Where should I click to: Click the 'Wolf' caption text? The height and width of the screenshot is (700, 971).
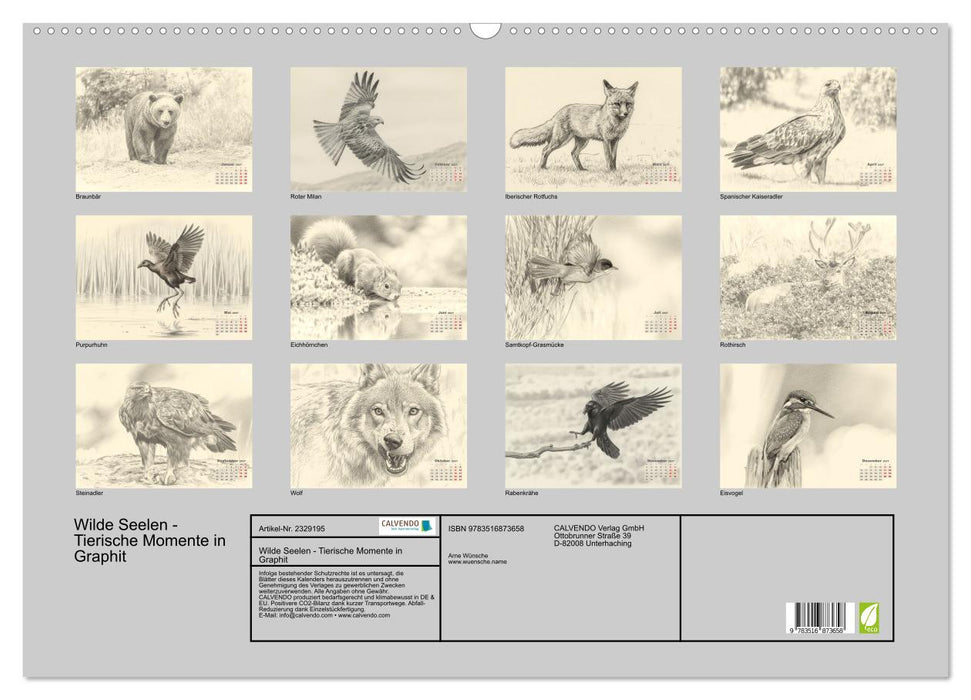[x=297, y=493]
